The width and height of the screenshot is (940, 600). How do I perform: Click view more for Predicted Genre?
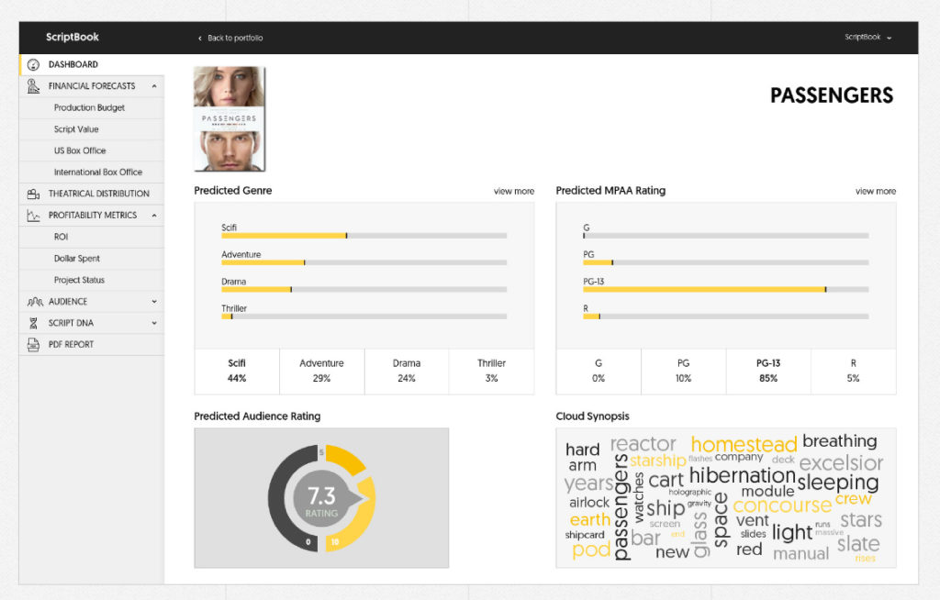pos(513,191)
